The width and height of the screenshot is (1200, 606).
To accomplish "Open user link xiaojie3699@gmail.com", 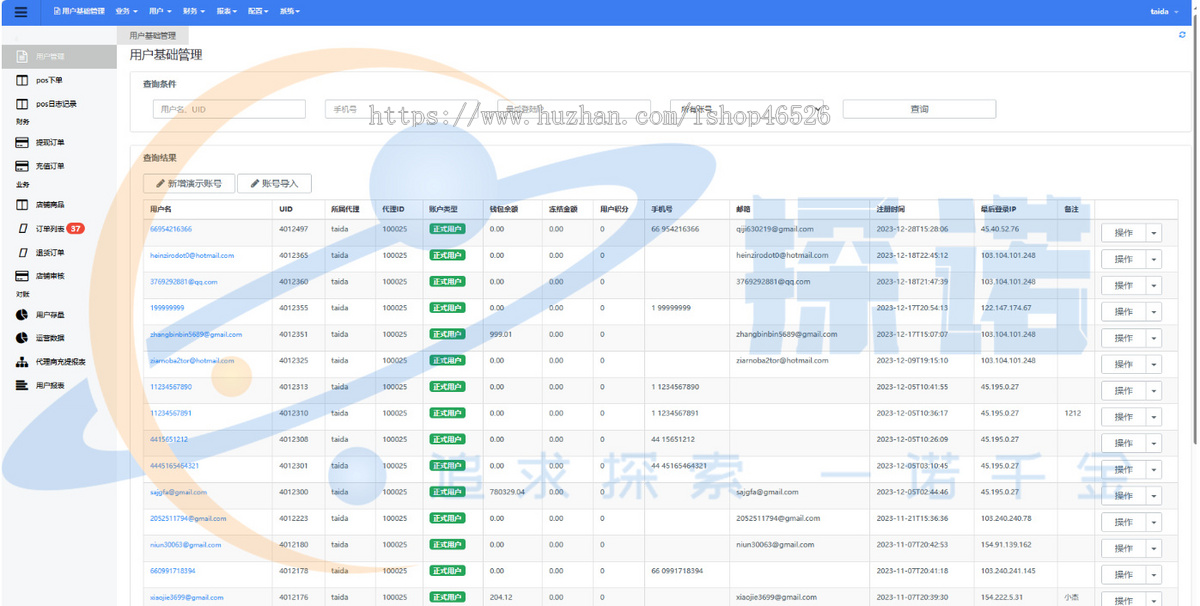I will coord(187,597).
